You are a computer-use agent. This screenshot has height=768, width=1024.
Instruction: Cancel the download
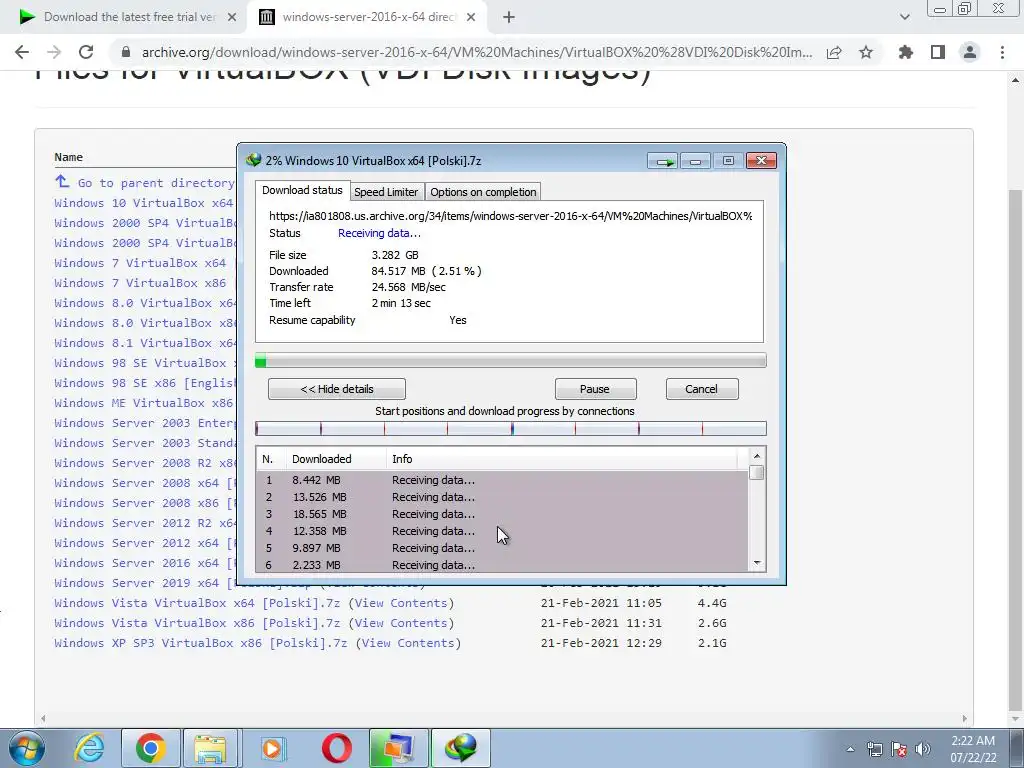tap(701, 389)
